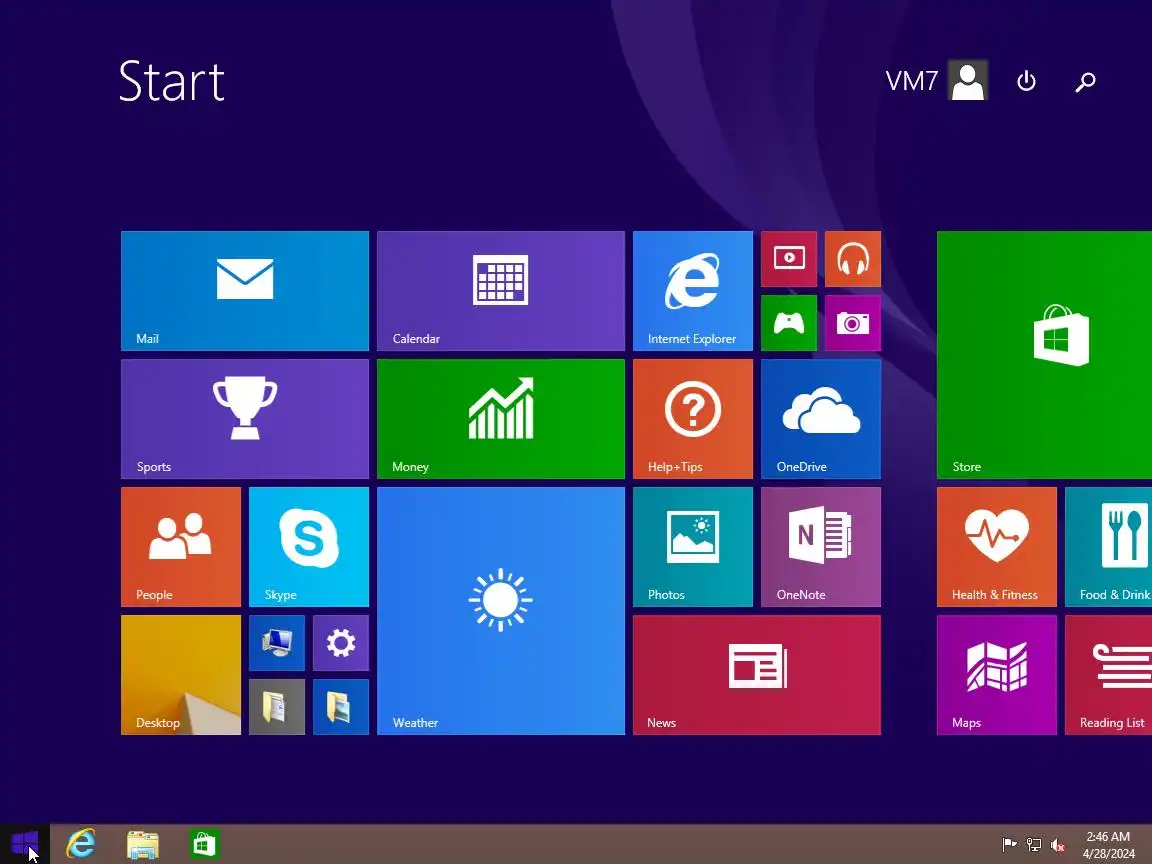Open the Mail tile
The image size is (1152, 864).
point(245,291)
